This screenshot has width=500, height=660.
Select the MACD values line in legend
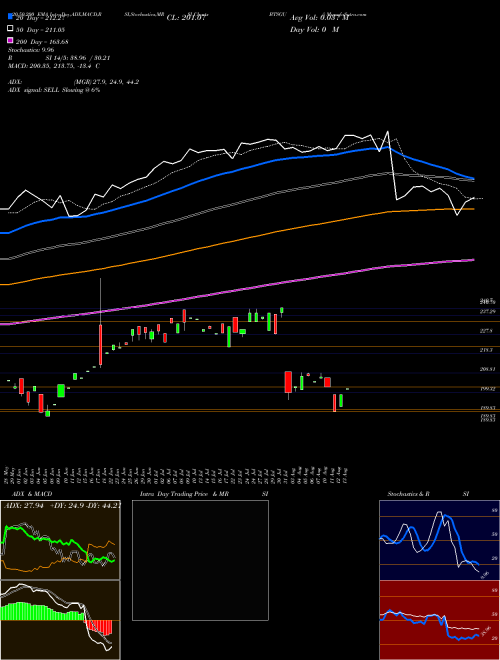point(54,66)
